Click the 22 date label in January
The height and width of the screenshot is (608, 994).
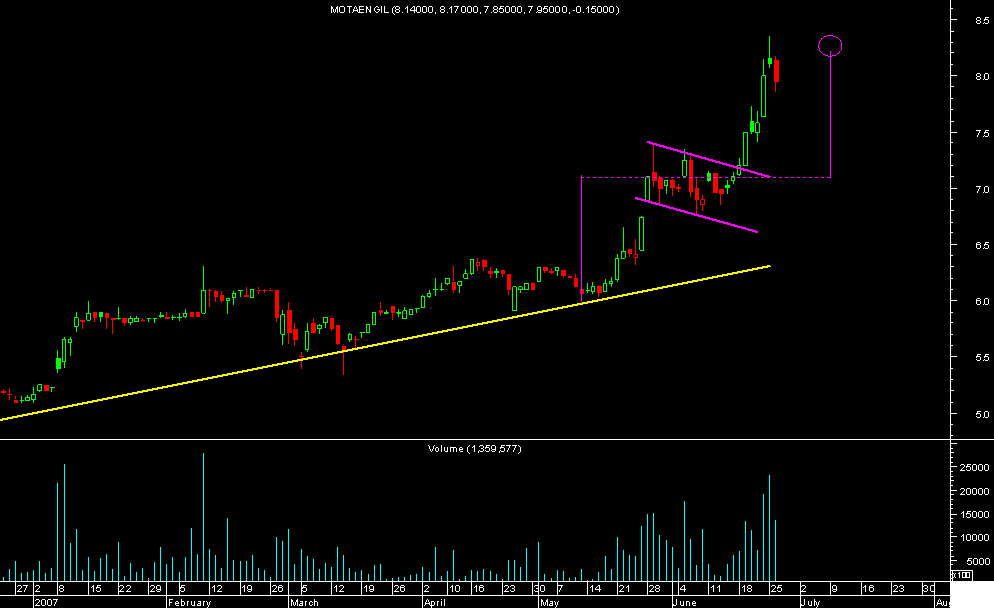pyautogui.click(x=125, y=589)
